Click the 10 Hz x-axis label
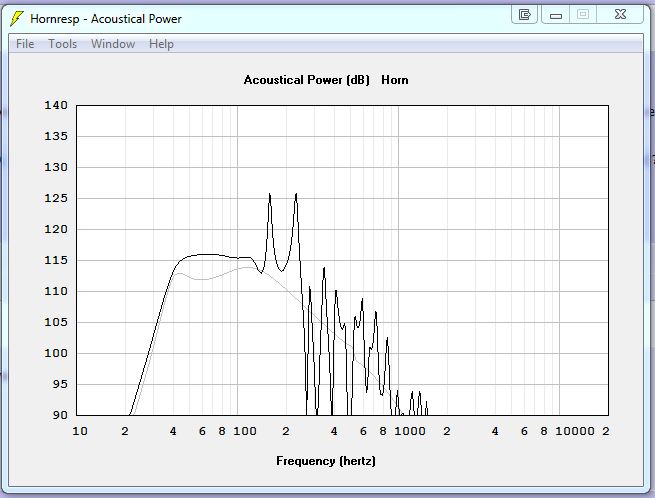The height and width of the screenshot is (498, 655). pyautogui.click(x=80, y=431)
